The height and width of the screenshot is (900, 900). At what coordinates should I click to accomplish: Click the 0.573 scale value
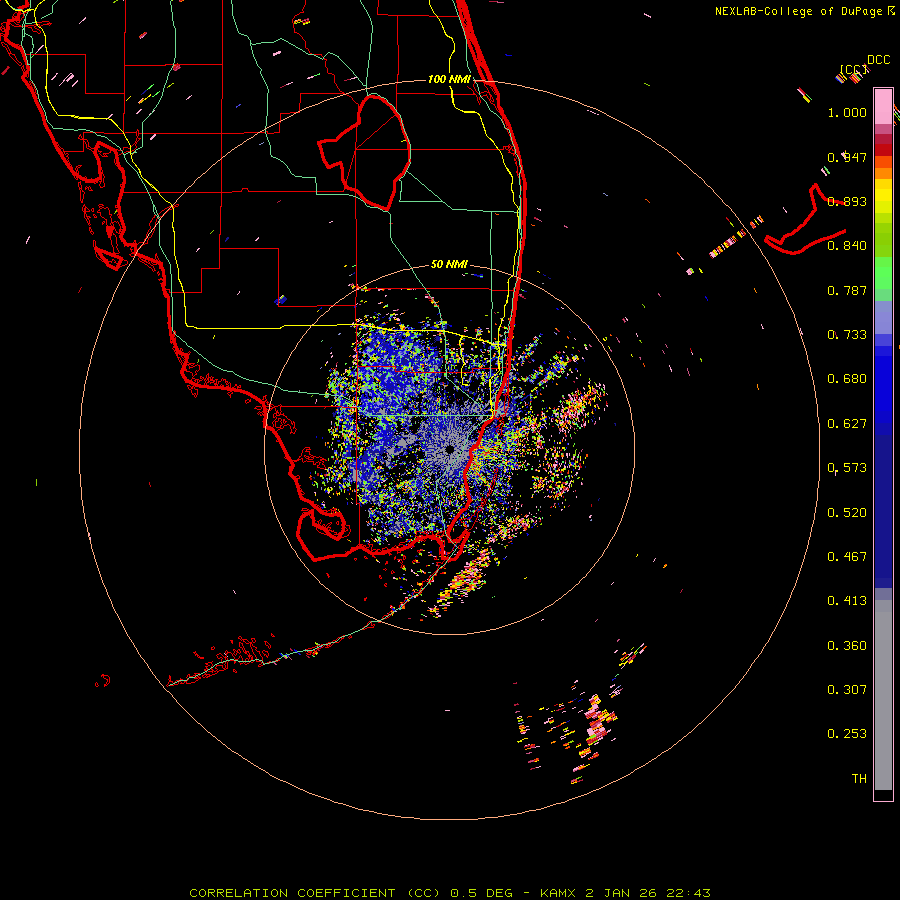847,468
